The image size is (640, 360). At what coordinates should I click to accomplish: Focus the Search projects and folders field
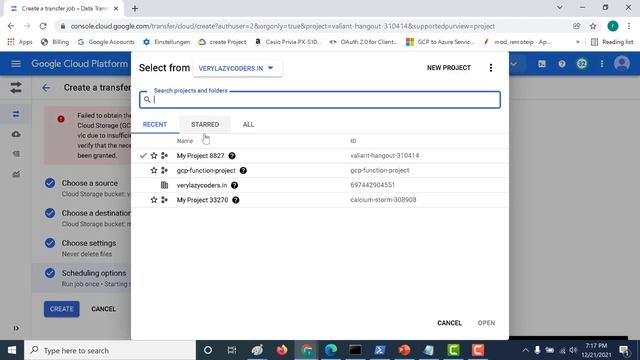(x=320, y=100)
